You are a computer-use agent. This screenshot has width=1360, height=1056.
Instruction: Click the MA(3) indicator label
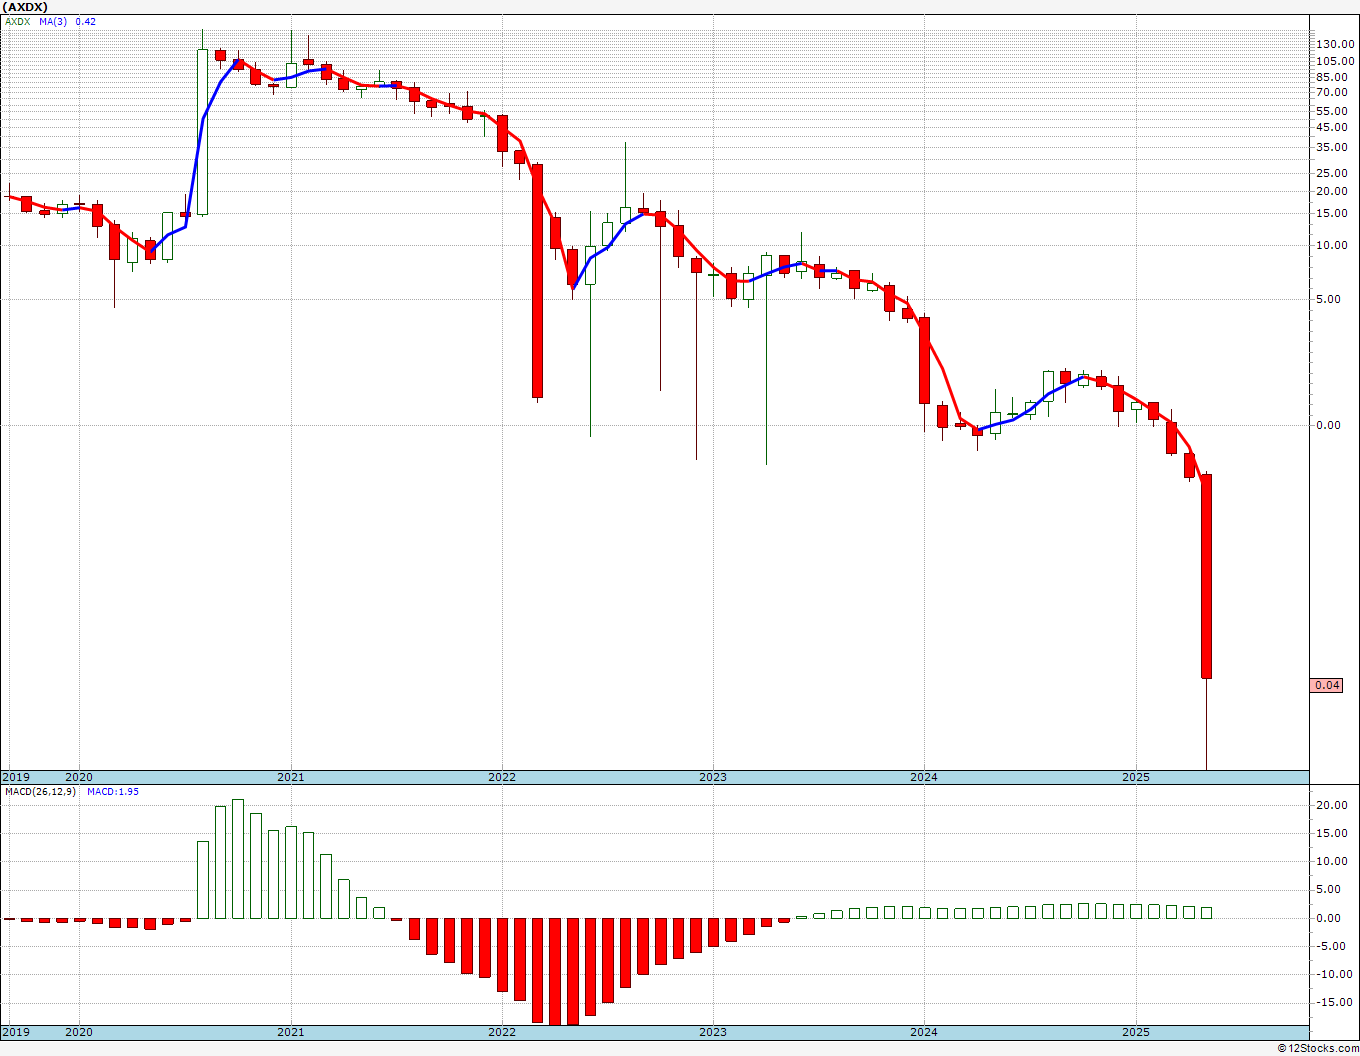(53, 21)
